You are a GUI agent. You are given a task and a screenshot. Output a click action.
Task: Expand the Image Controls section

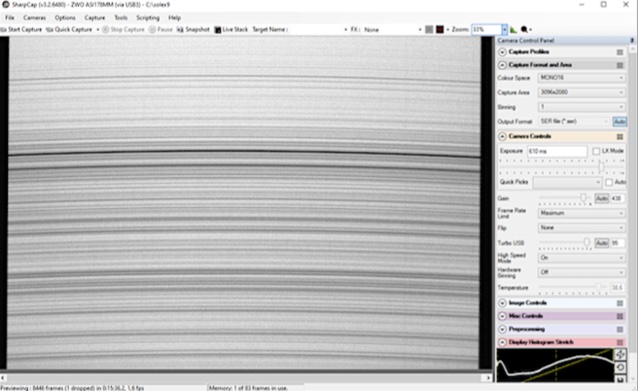pos(502,303)
